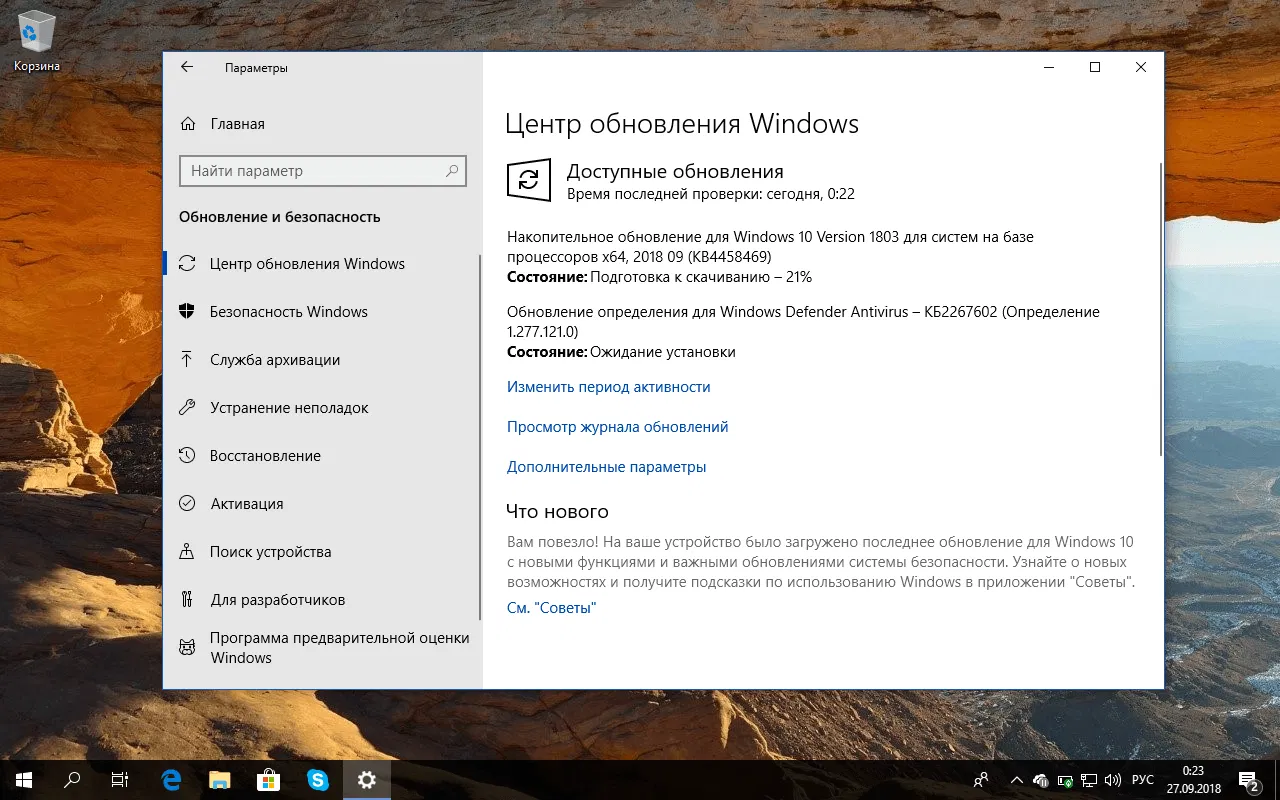Open the volume control in system tray
1280x800 pixels.
click(x=1113, y=779)
